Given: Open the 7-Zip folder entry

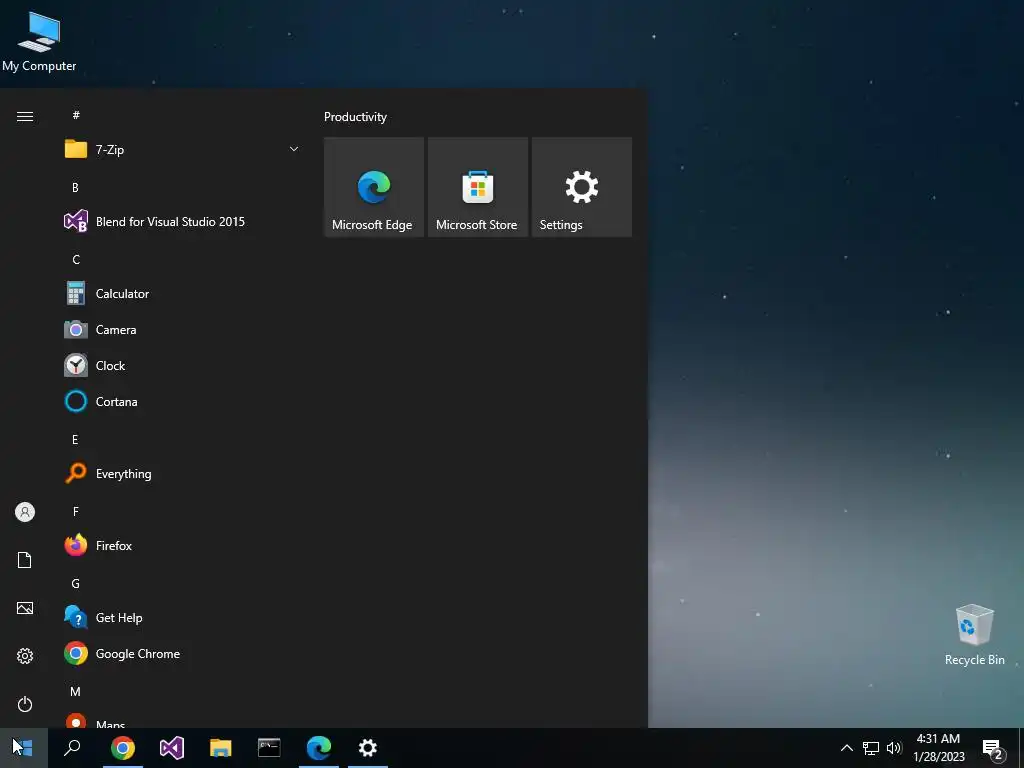Looking at the screenshot, I should click(182, 149).
